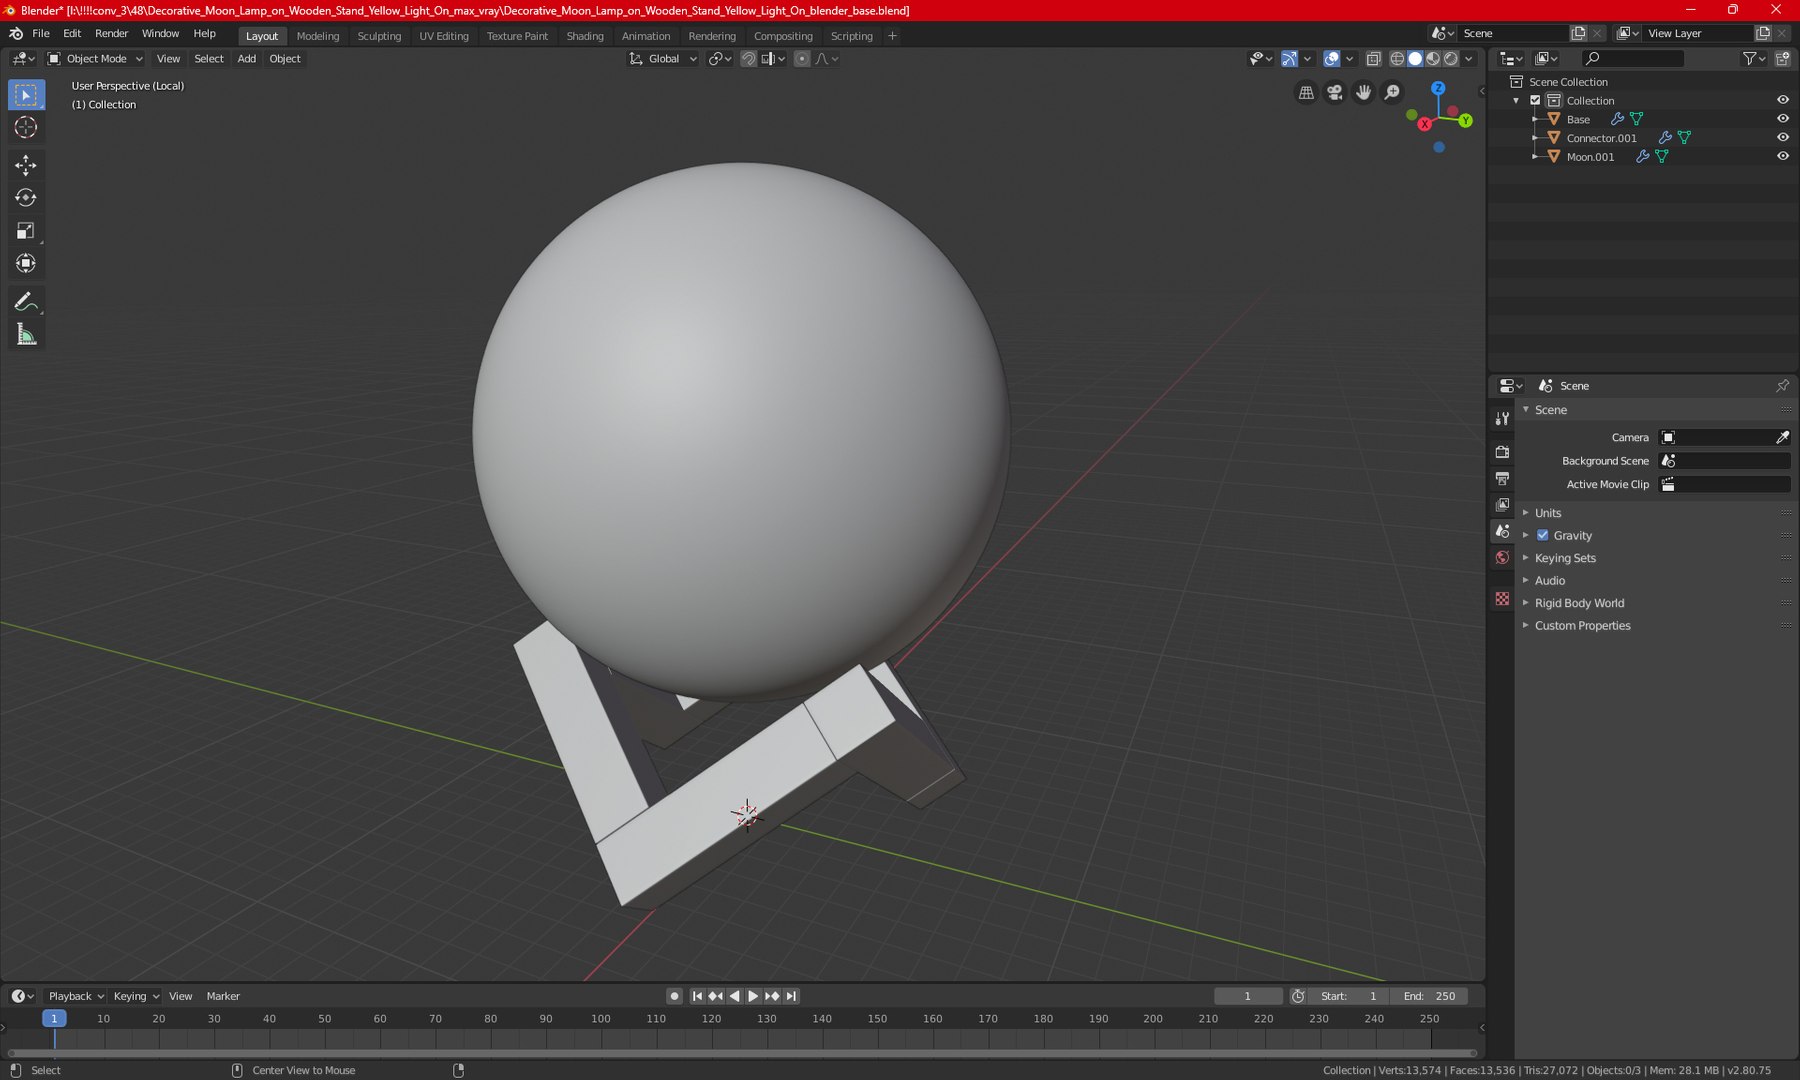The width and height of the screenshot is (1800, 1080).
Task: Toggle visibility of the Base object
Action: point(1782,119)
